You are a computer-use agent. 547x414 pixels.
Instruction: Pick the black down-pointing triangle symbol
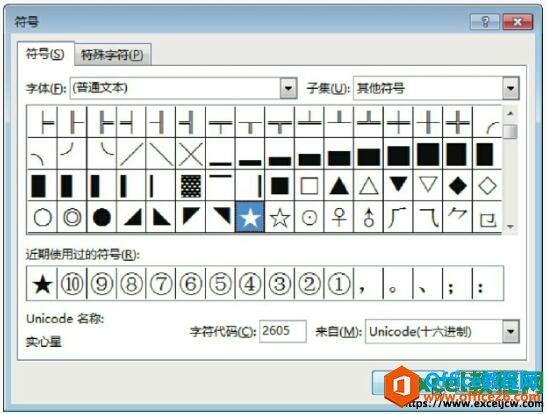(398, 186)
